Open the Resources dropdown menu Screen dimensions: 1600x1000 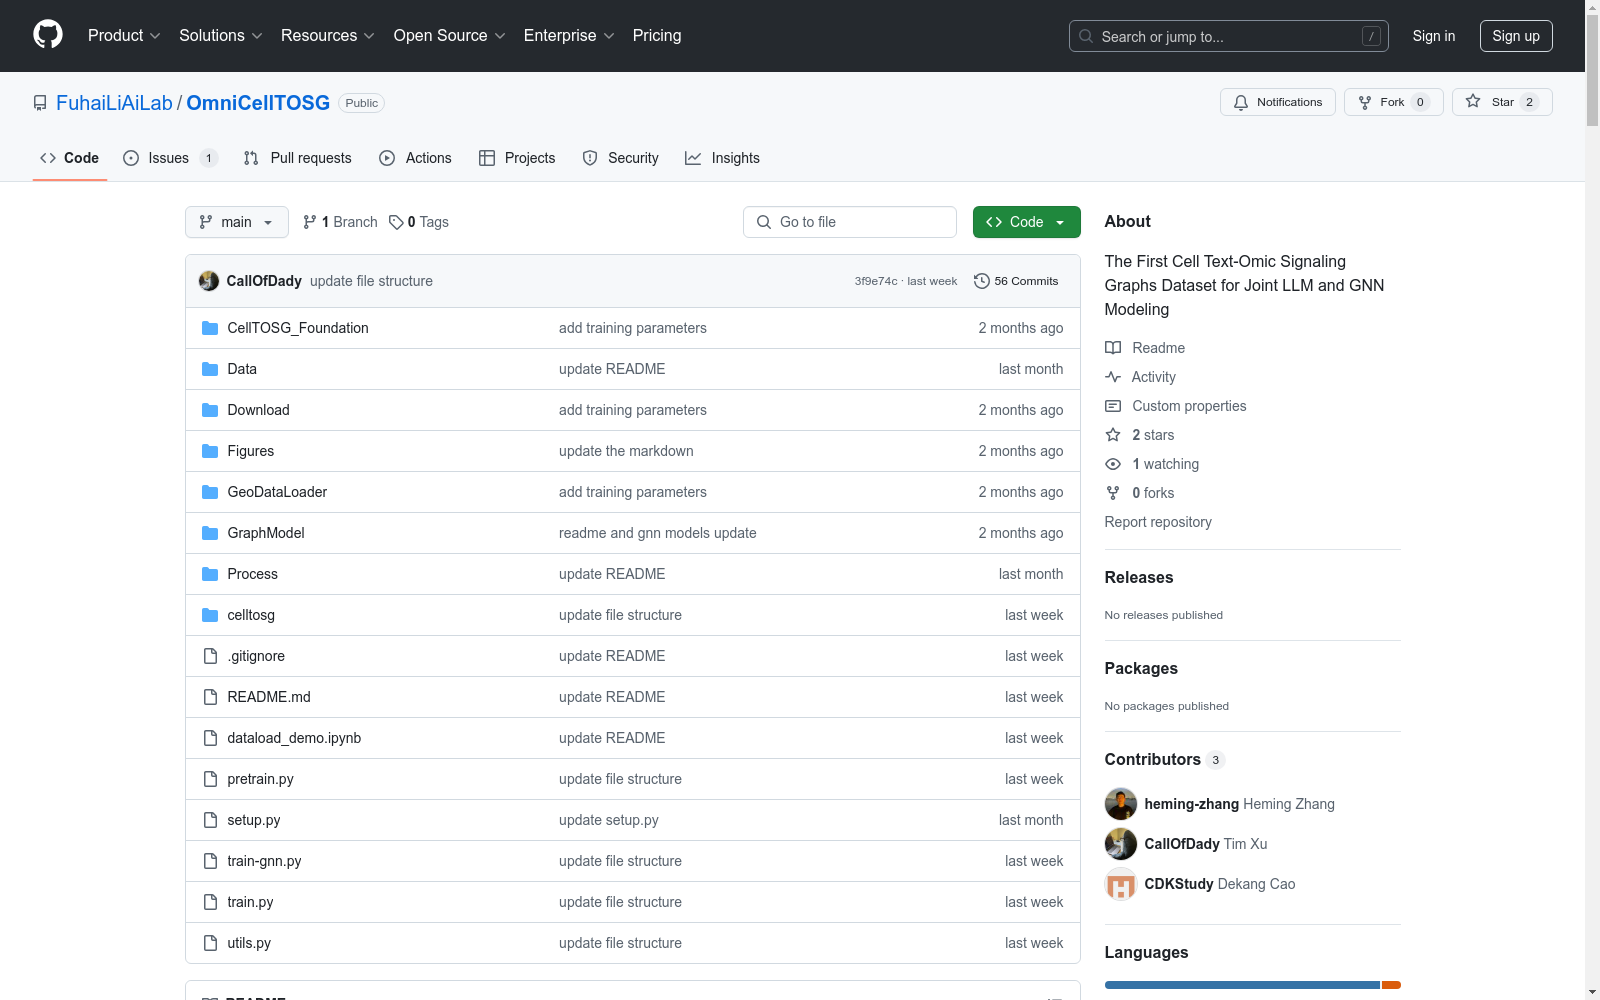click(x=328, y=35)
